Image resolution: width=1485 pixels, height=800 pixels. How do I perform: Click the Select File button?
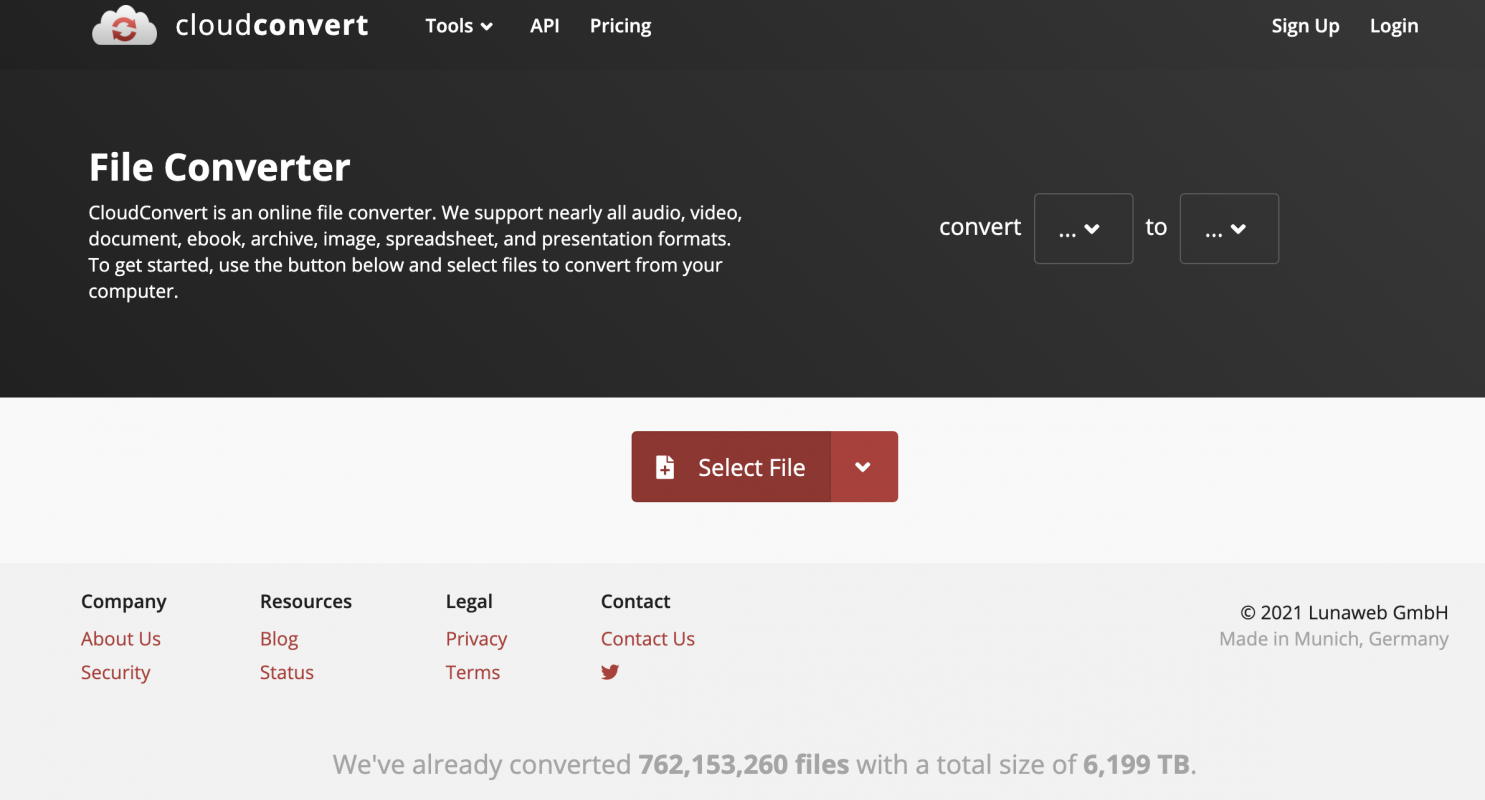click(x=731, y=467)
